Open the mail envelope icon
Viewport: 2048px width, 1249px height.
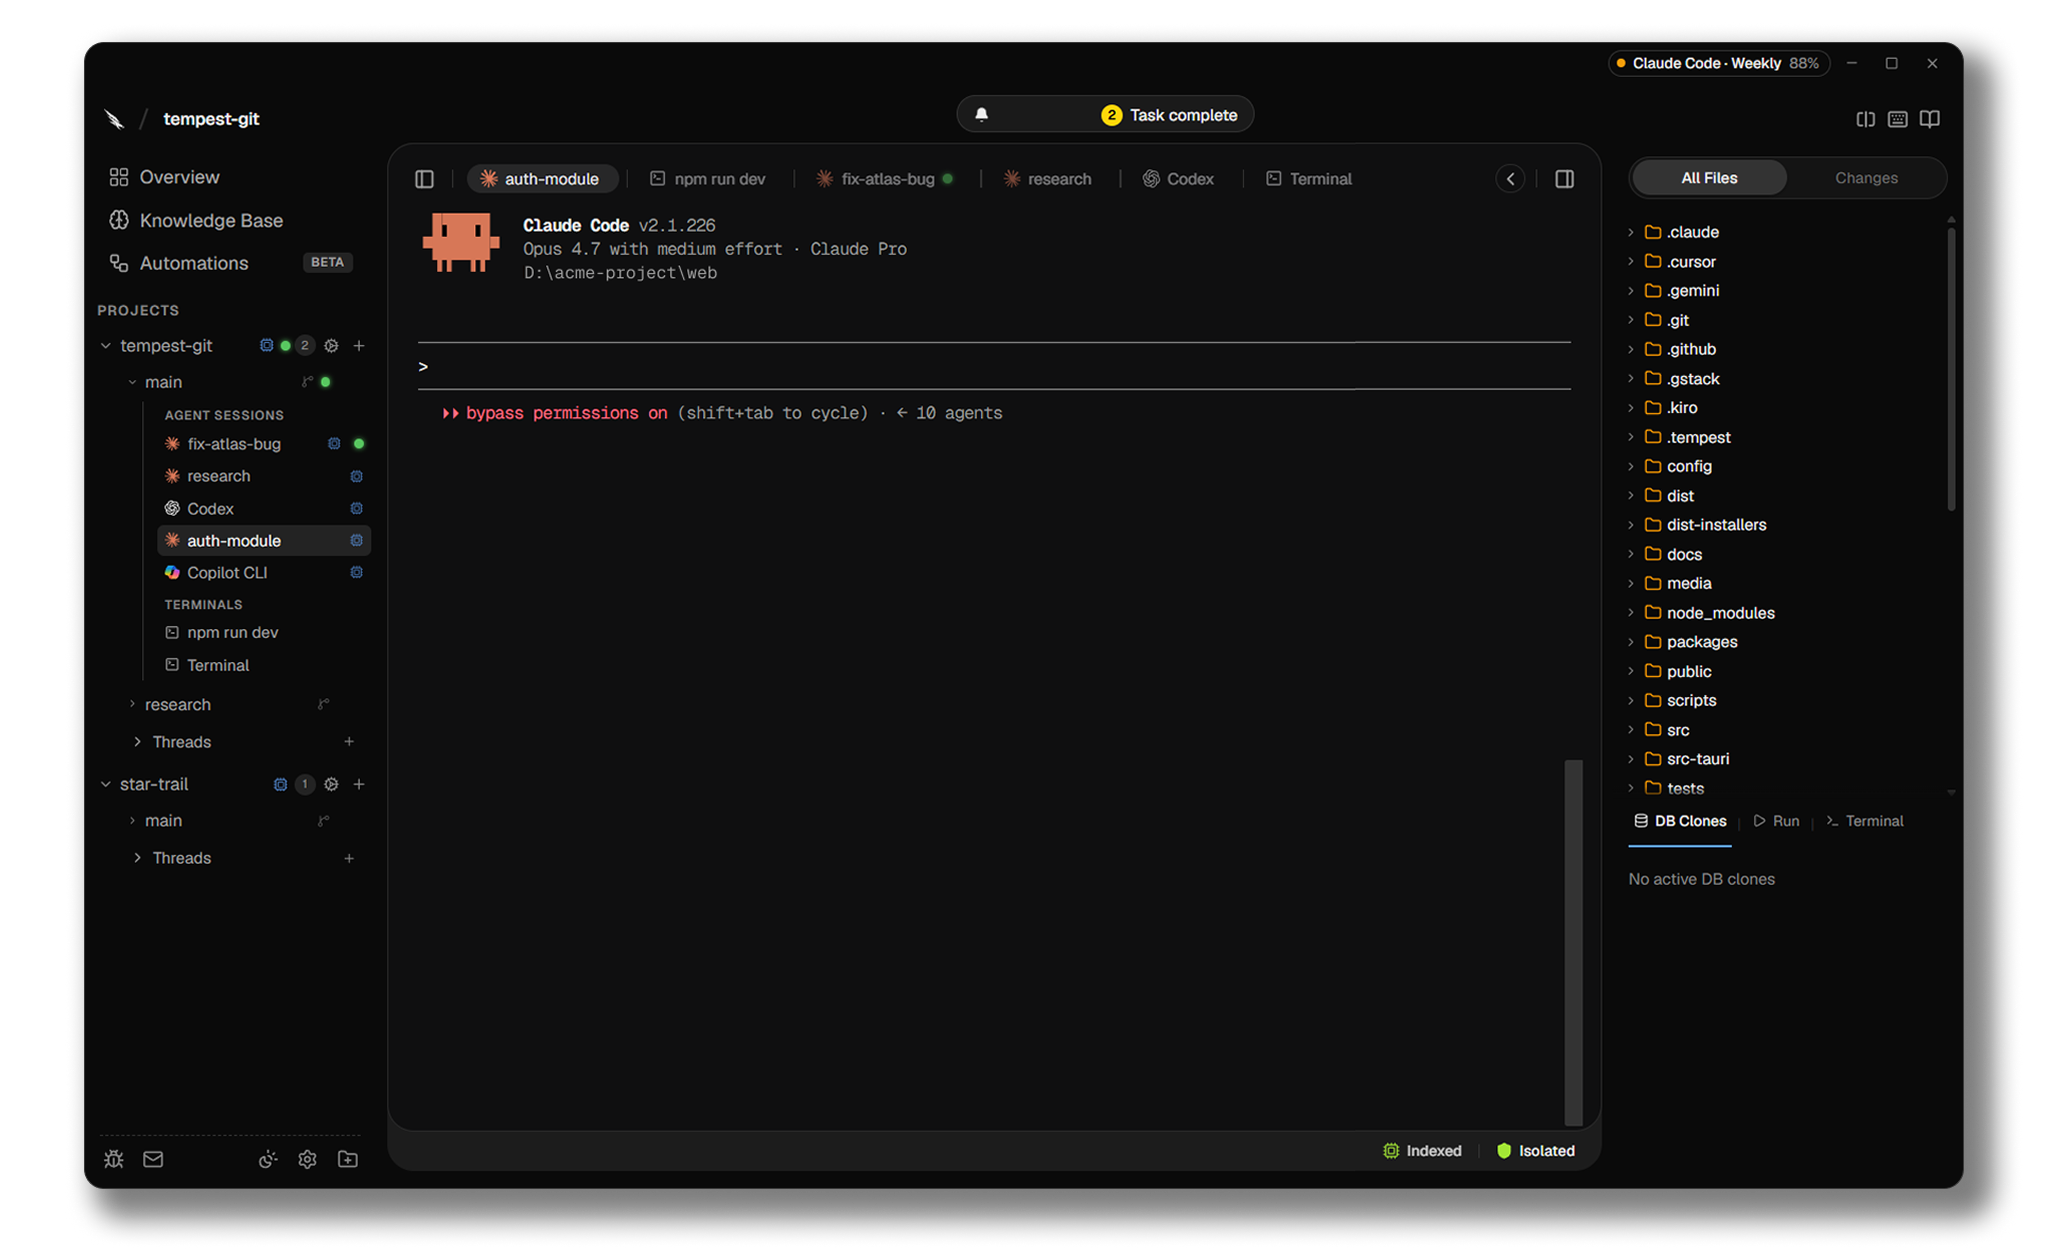tap(153, 1159)
